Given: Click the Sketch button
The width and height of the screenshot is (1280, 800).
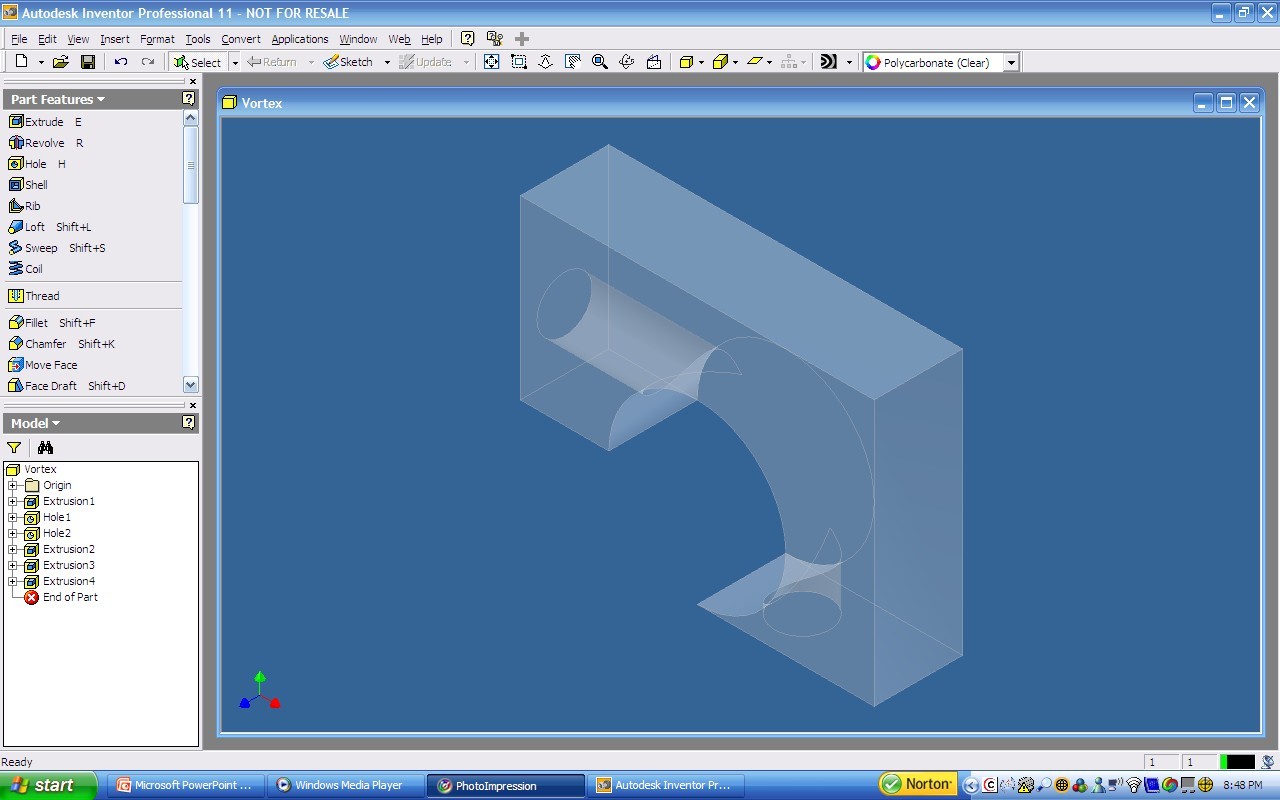Looking at the screenshot, I should [348, 62].
